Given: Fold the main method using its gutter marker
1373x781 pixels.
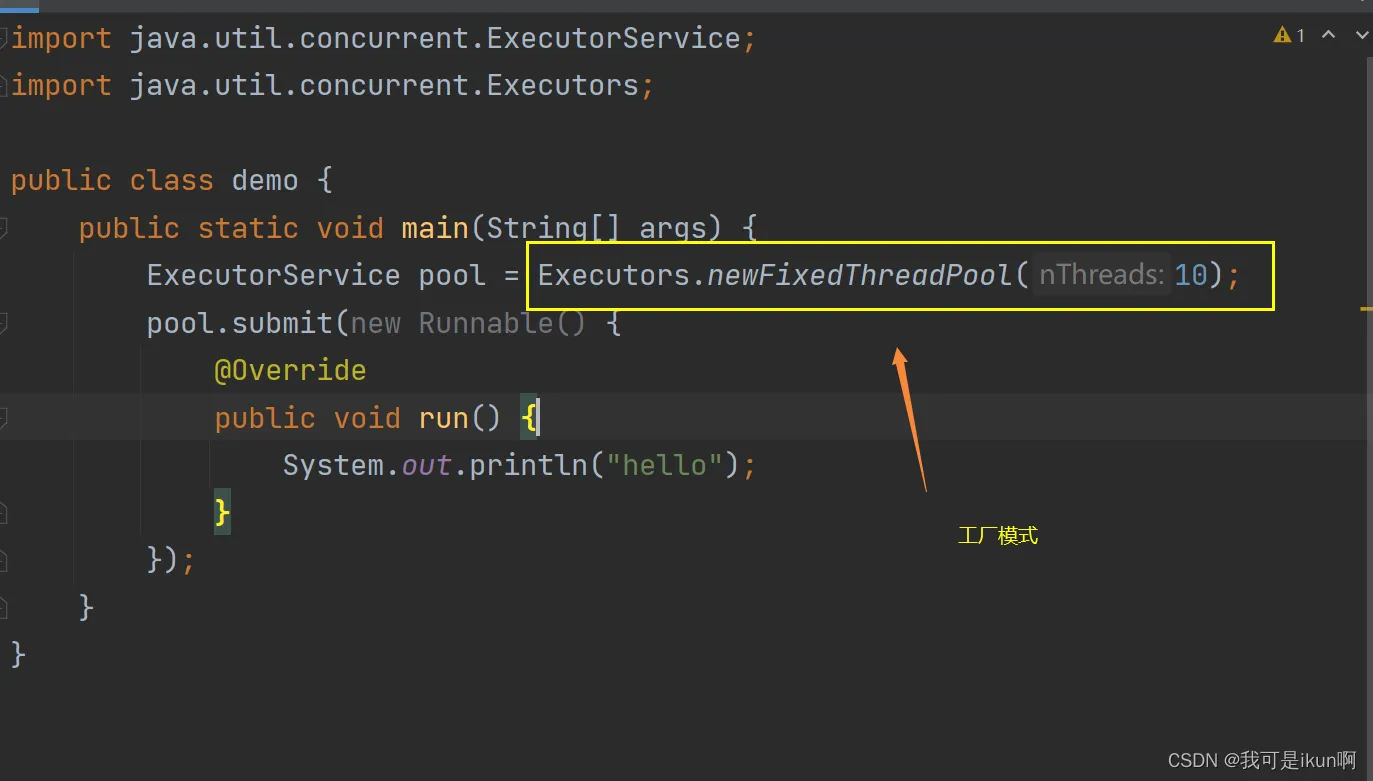Looking at the screenshot, I should coord(4,228).
